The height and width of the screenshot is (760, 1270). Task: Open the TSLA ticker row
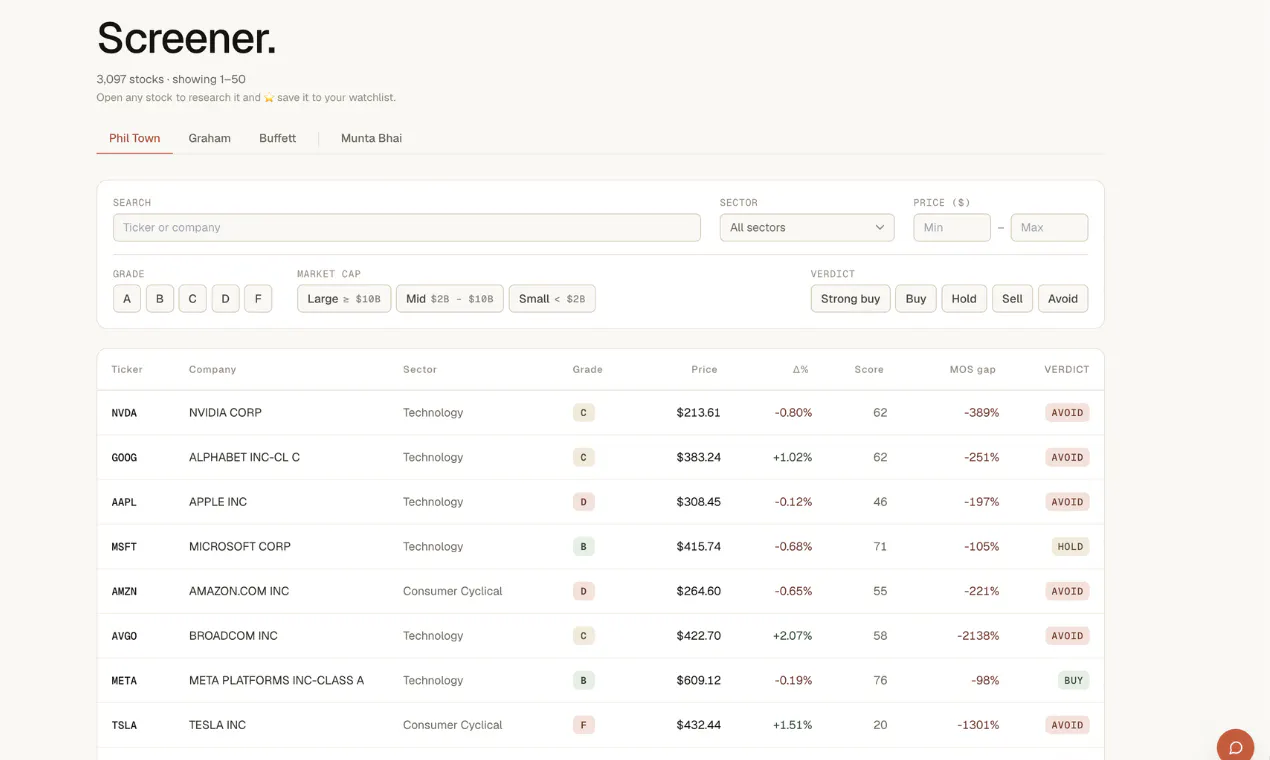coord(600,725)
